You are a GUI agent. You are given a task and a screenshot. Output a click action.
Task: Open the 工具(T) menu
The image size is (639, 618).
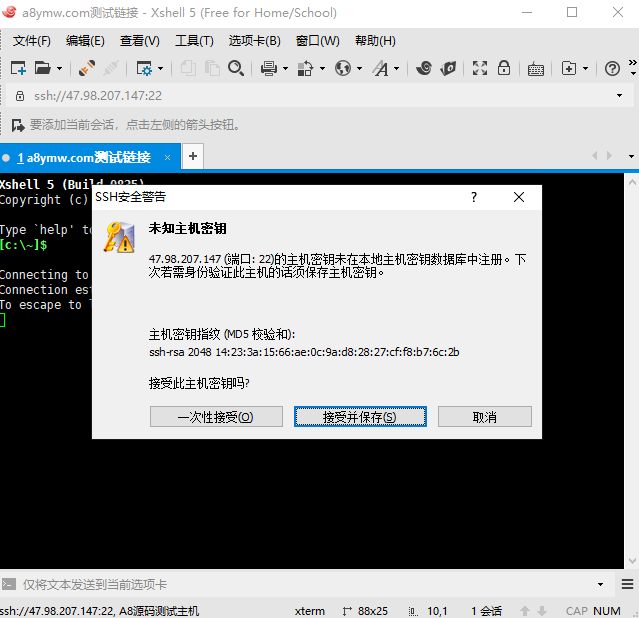[194, 41]
